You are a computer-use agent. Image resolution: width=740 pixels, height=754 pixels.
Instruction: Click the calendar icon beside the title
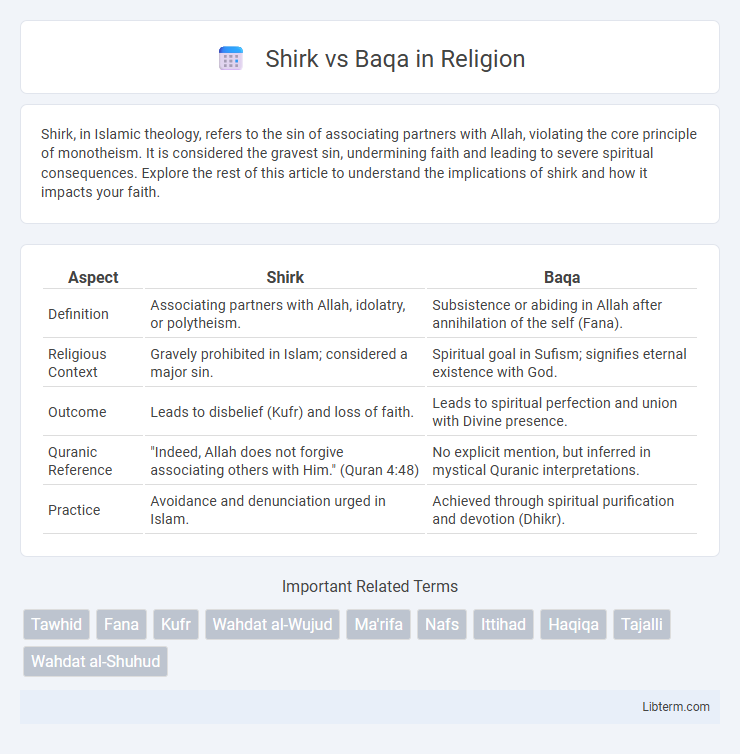click(231, 59)
